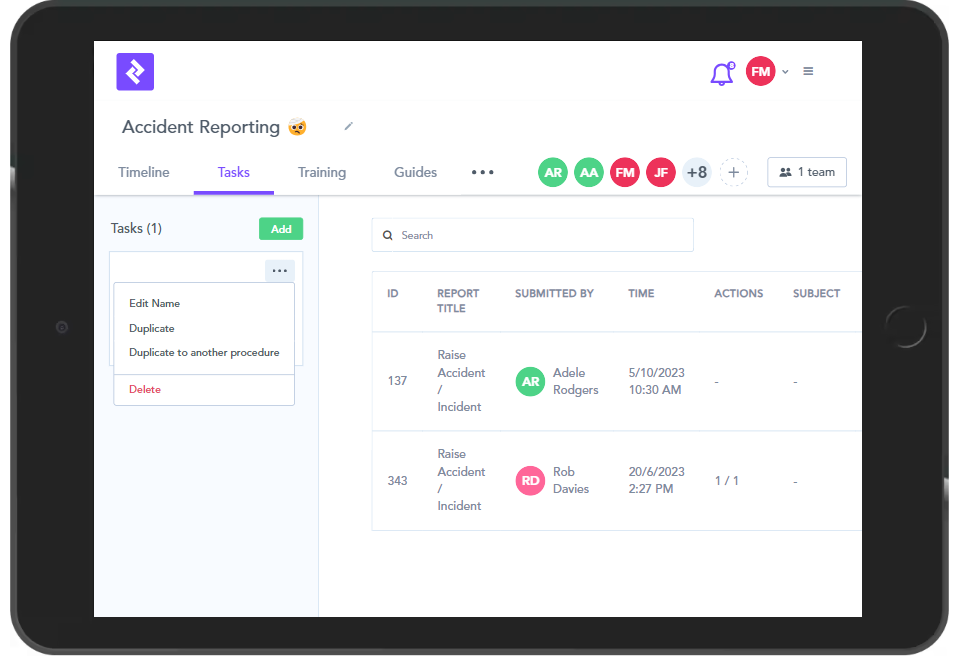Show more tabs via the ellipsis
Screen dimensions: 959x656
click(x=483, y=172)
